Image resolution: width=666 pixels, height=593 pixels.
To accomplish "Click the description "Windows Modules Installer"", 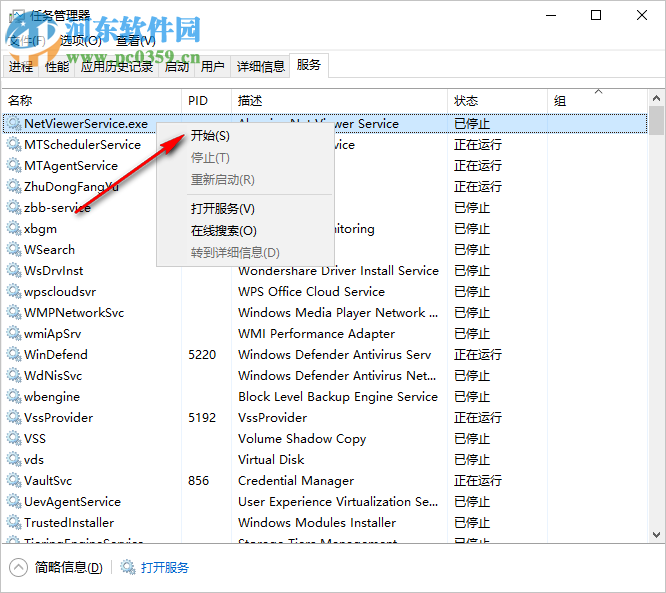I will (317, 523).
